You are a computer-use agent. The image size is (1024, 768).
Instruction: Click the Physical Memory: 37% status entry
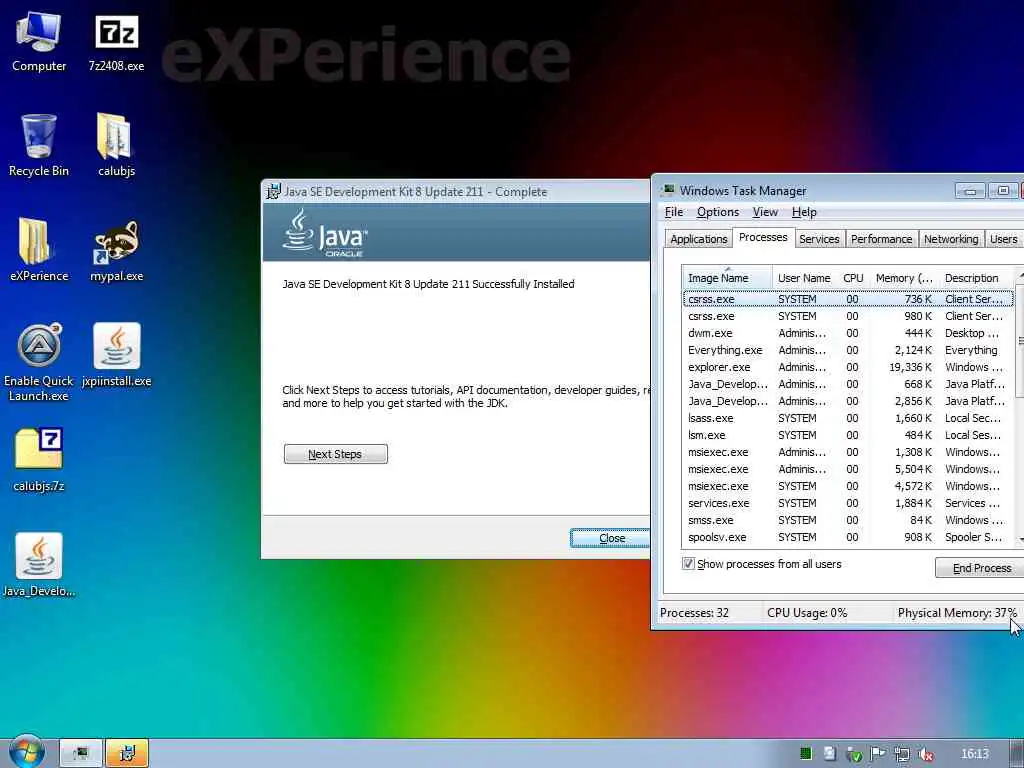[x=957, y=613]
